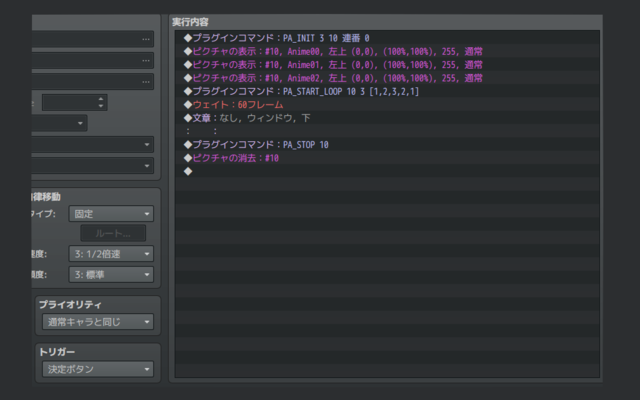
Task: Open the 決定ボタン trigger dropdown
Action: point(98,369)
